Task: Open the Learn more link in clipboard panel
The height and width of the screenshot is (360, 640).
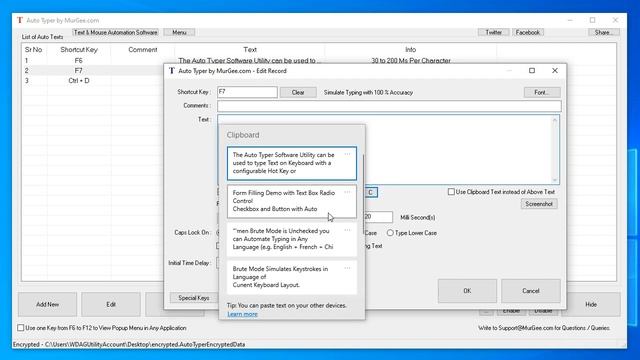Action: pyautogui.click(x=242, y=314)
